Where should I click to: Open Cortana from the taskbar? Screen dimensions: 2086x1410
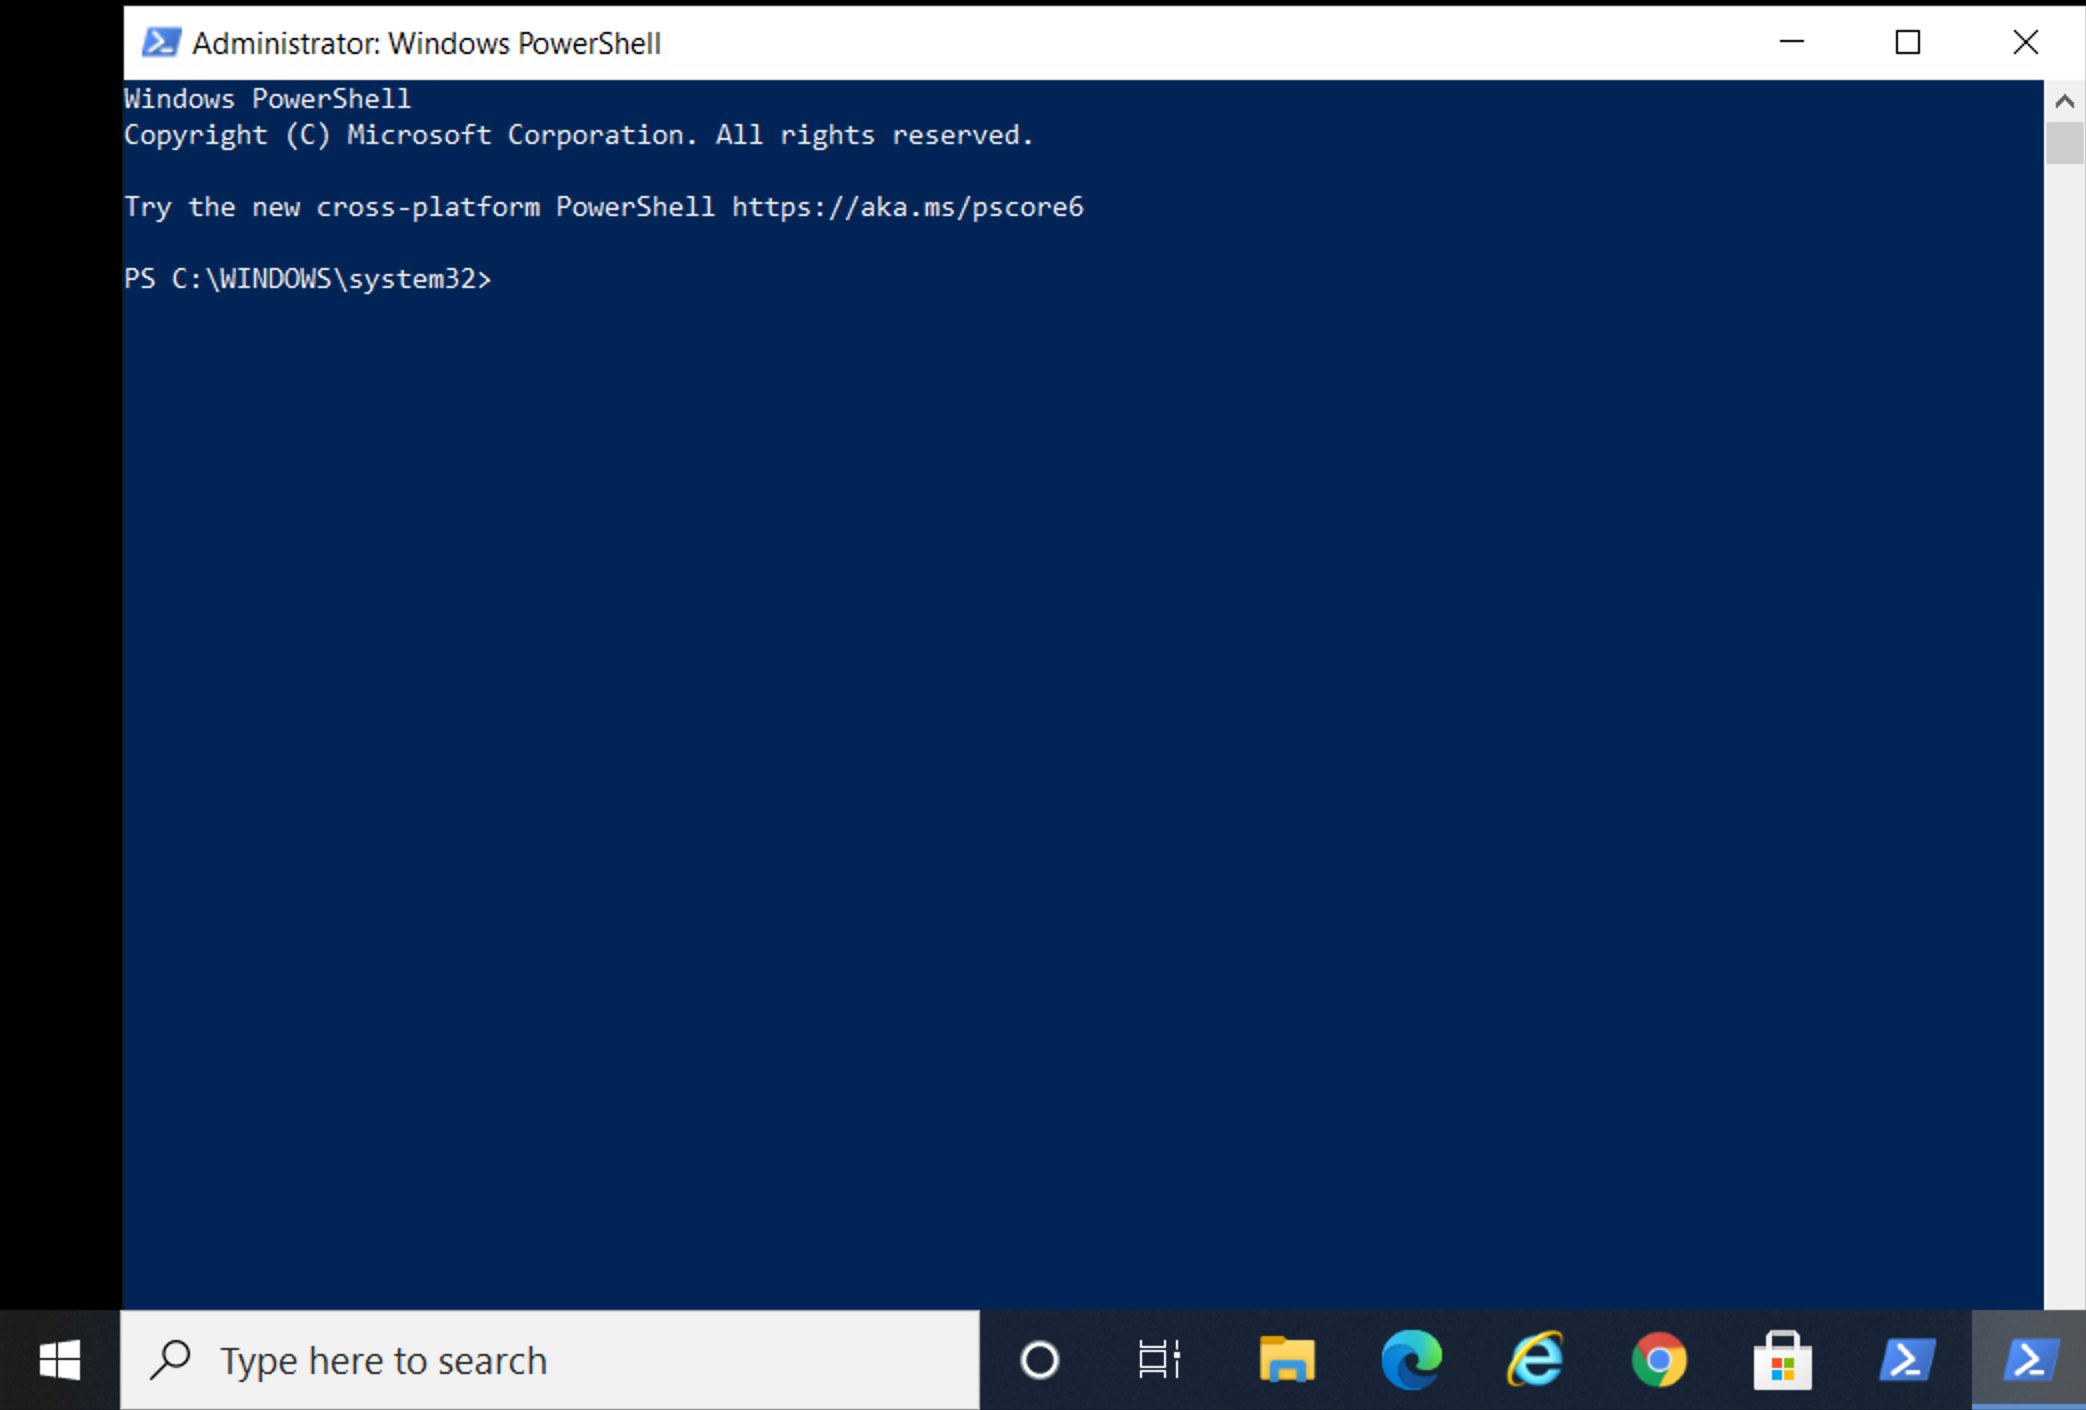pyautogui.click(x=1039, y=1360)
